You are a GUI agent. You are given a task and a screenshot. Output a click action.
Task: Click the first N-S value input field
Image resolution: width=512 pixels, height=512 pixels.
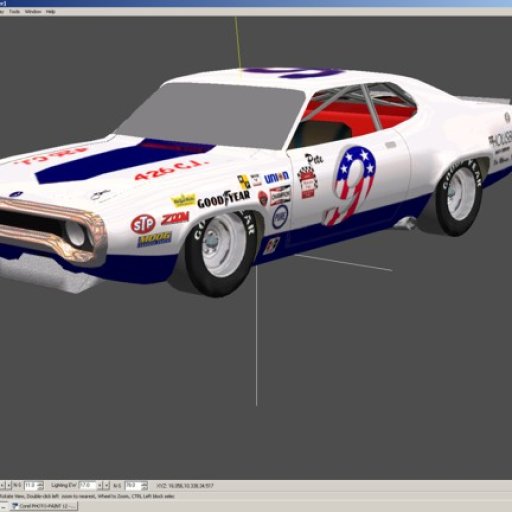(x=31, y=485)
